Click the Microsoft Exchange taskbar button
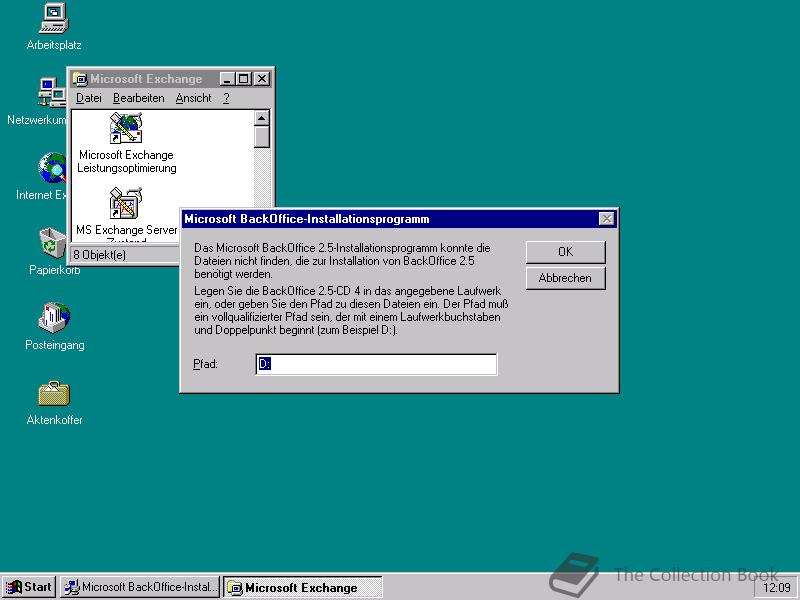 [x=303, y=587]
